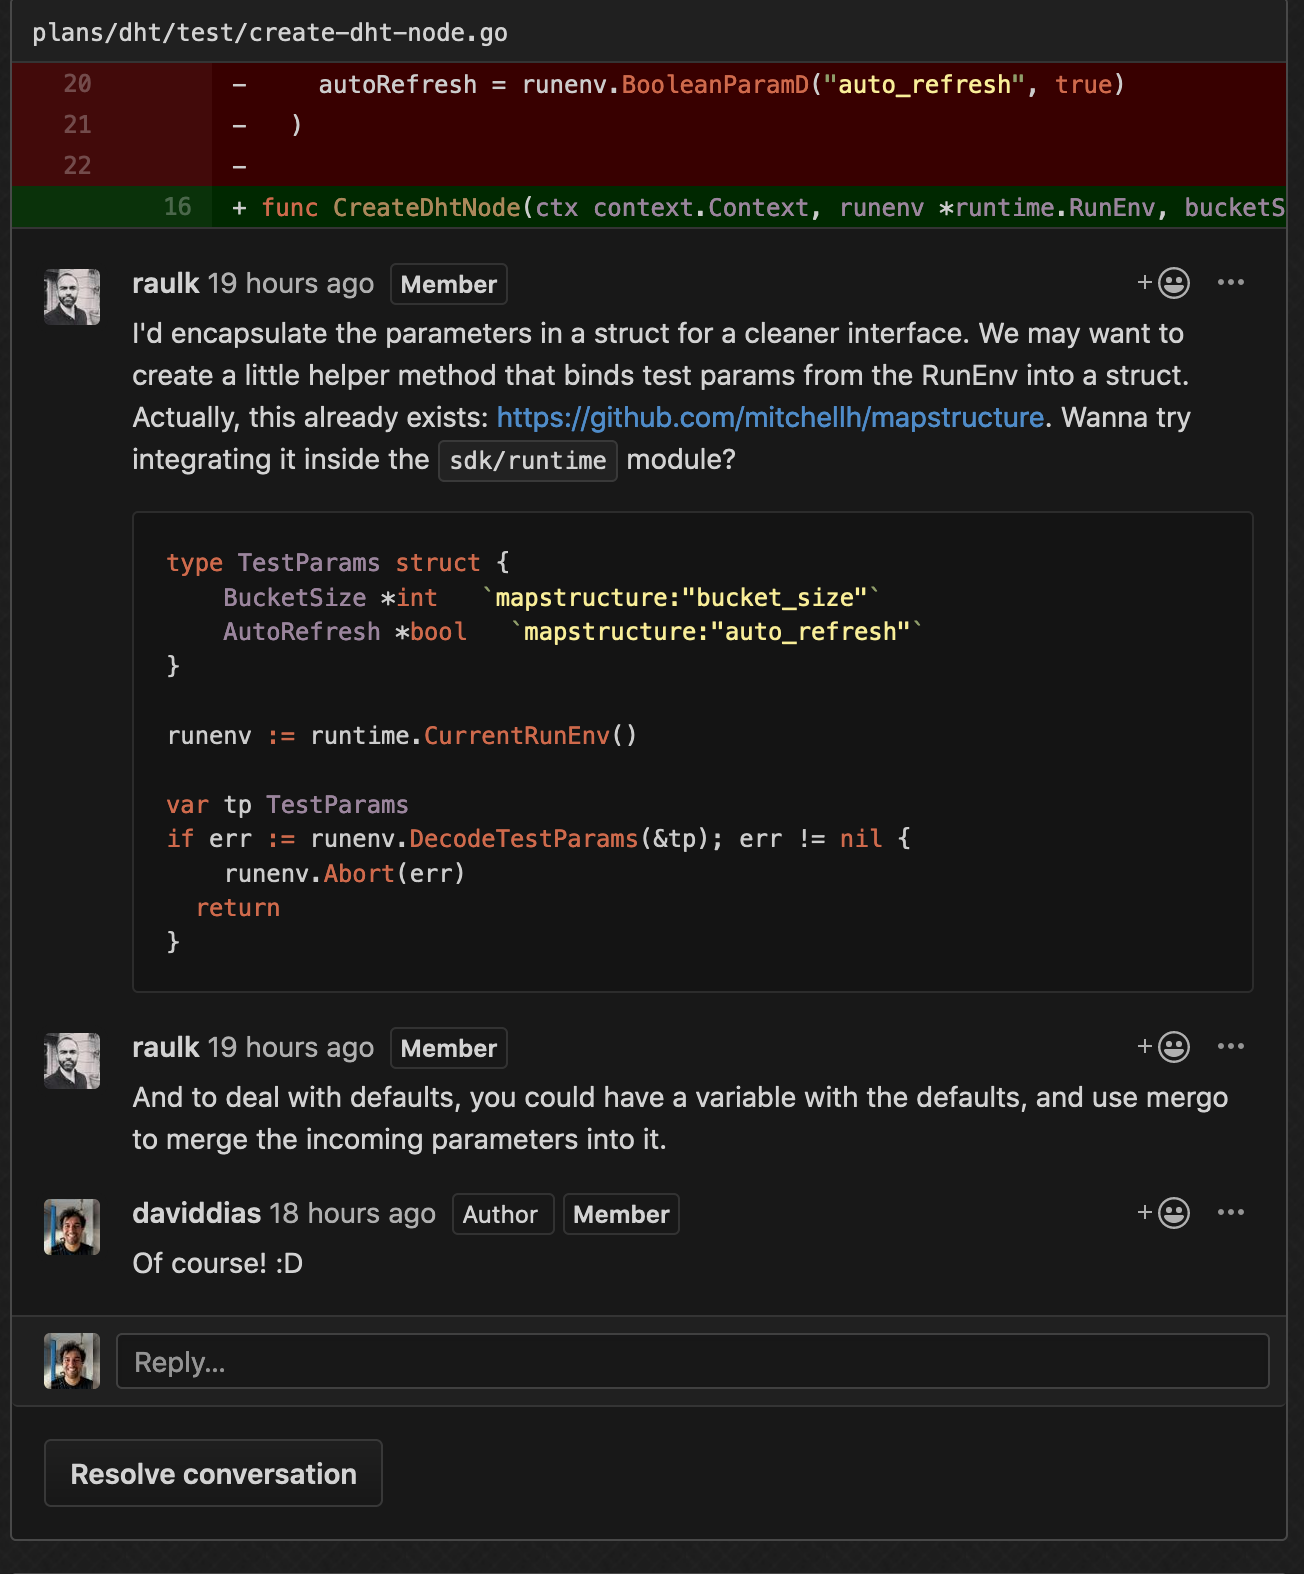Open options menu on raulk's mergo comment
The width and height of the screenshot is (1304, 1574).
pyautogui.click(x=1231, y=1047)
